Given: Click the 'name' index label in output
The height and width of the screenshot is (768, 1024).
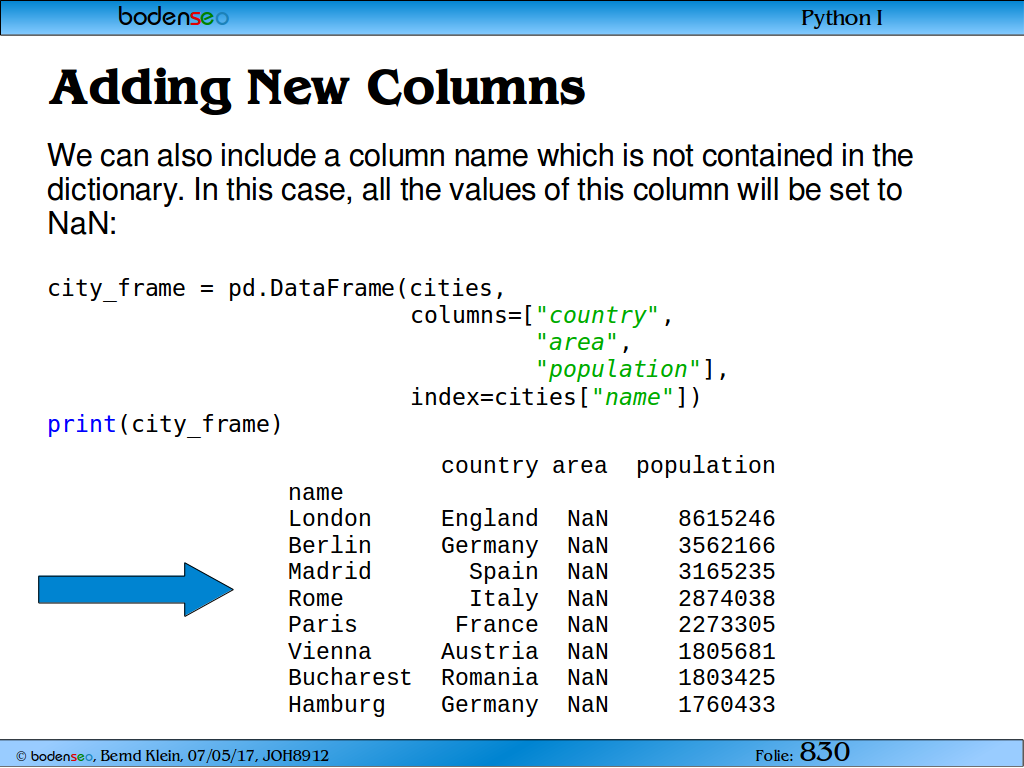Looking at the screenshot, I should pyautogui.click(x=316, y=492).
